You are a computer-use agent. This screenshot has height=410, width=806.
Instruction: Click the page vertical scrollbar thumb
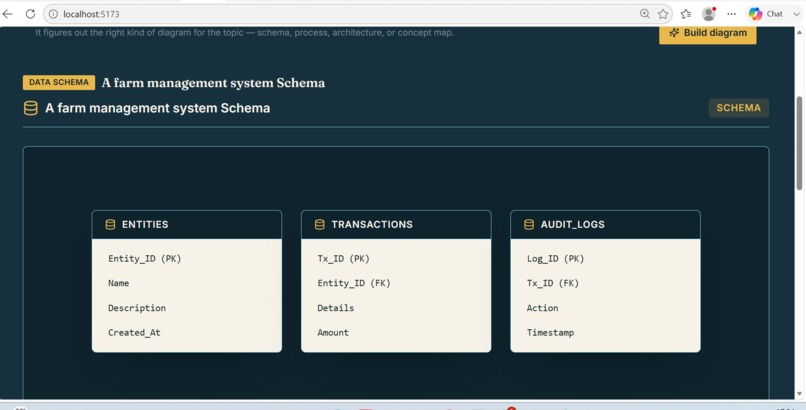point(799,143)
